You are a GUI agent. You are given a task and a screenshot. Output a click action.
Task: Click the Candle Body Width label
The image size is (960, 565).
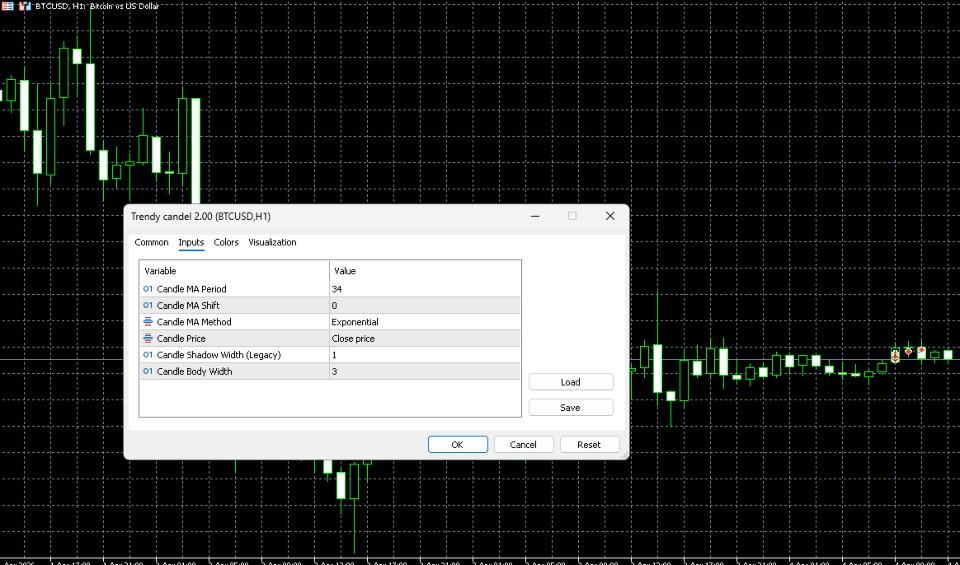195,372
